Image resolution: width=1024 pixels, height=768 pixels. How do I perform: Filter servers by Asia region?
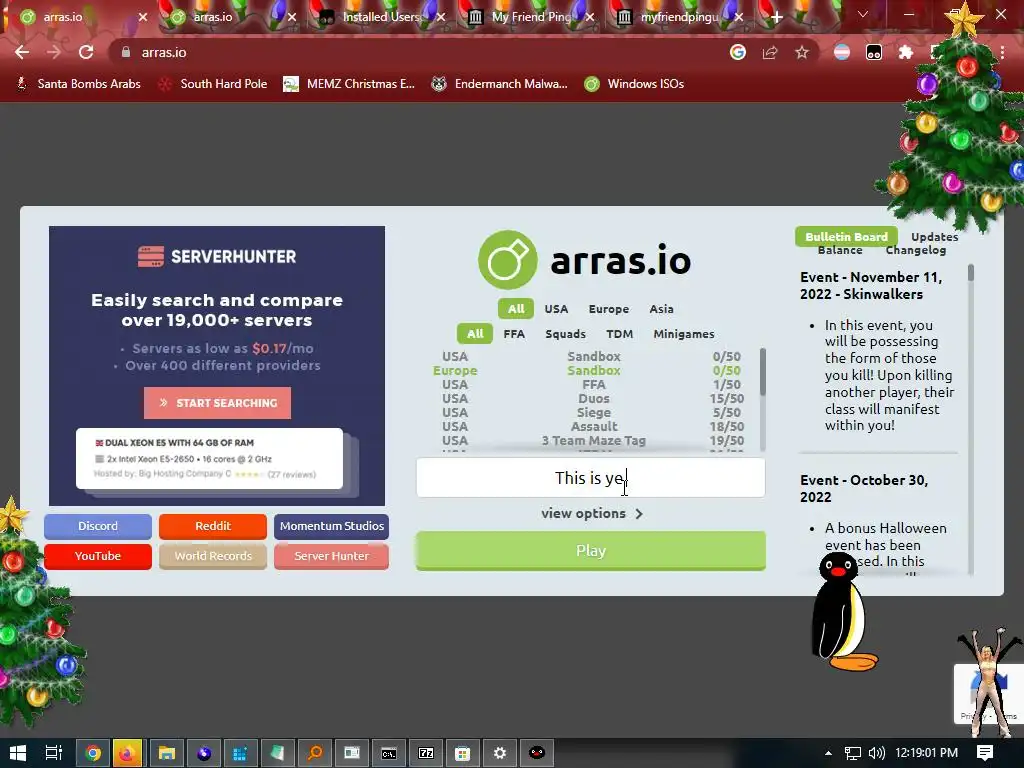(x=661, y=309)
